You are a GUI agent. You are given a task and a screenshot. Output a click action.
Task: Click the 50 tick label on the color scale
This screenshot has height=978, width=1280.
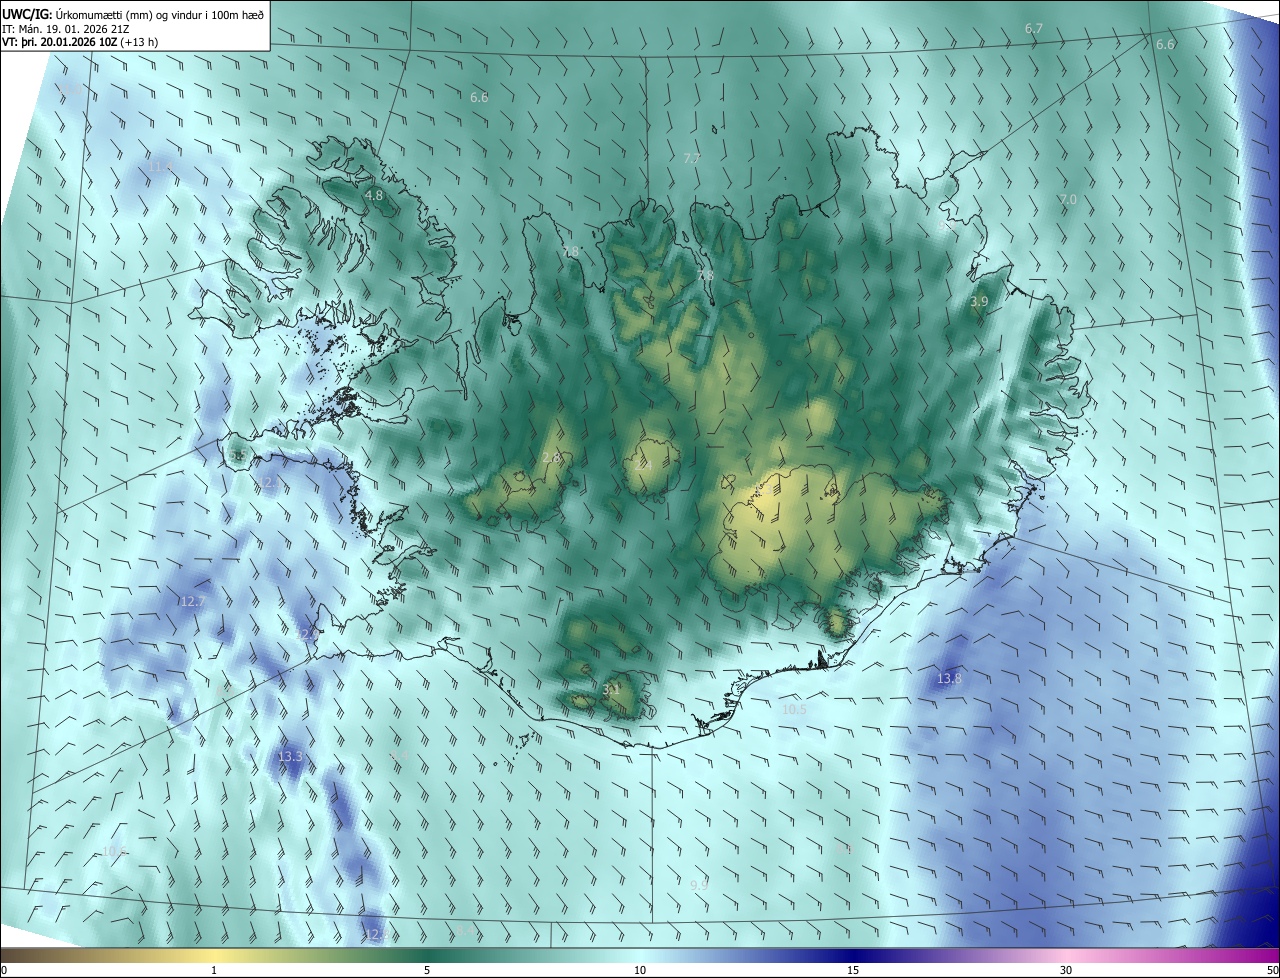point(1272,970)
